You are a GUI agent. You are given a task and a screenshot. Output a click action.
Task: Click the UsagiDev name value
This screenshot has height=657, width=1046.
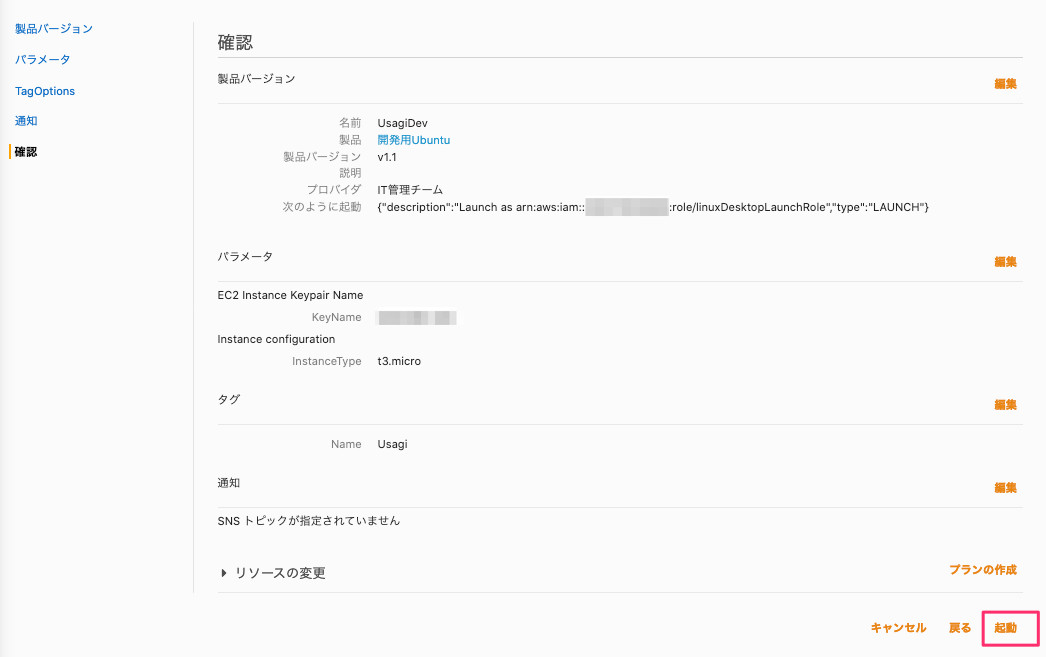[402, 123]
